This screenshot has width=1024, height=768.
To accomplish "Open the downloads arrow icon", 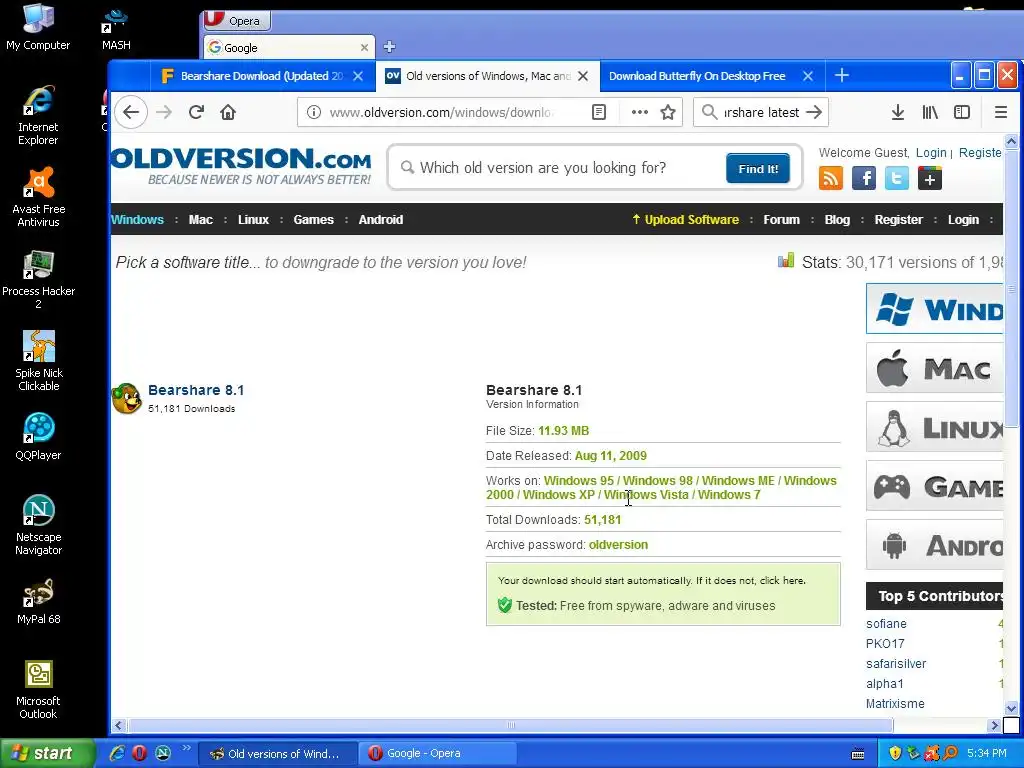I will tap(898, 112).
